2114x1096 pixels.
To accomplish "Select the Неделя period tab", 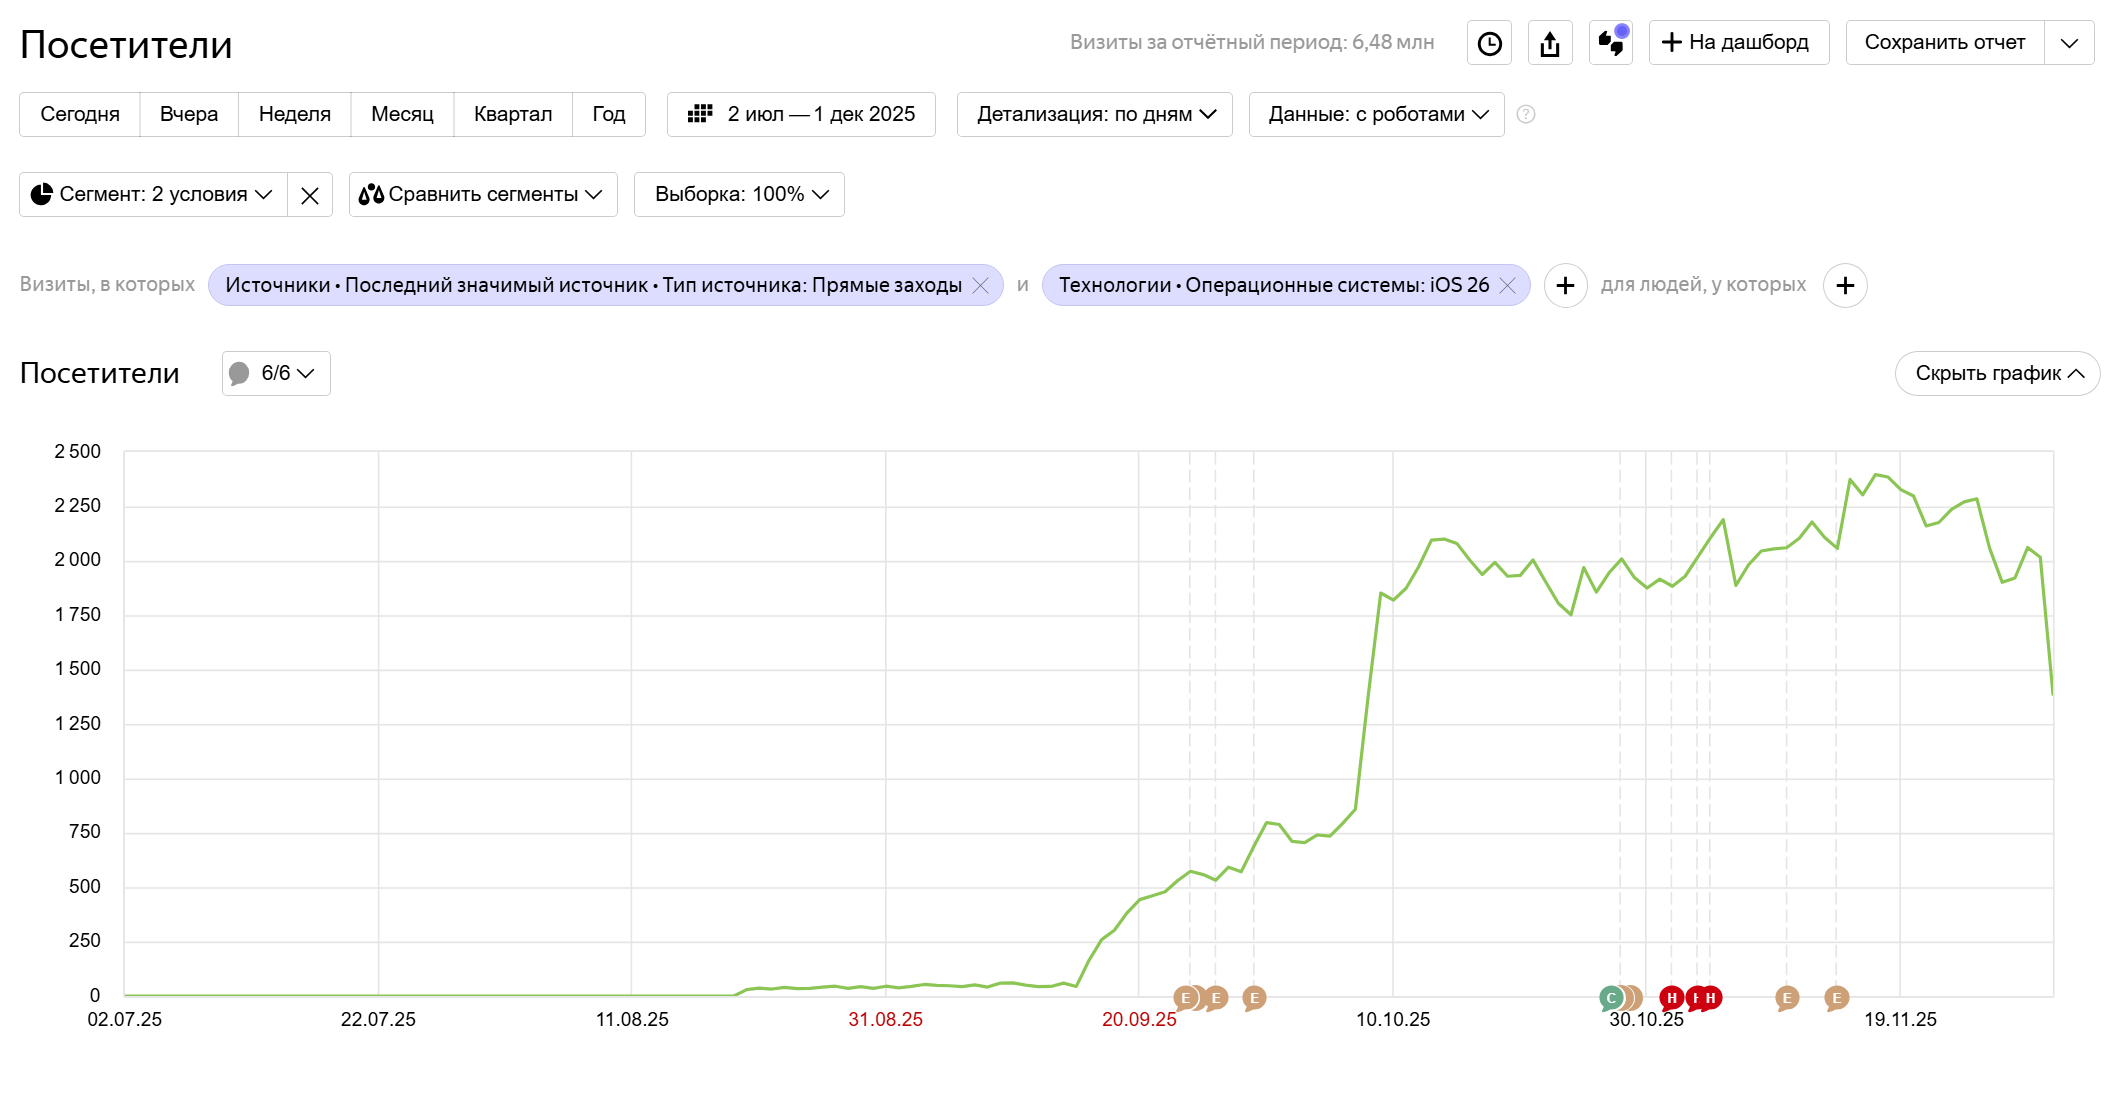I will (294, 114).
